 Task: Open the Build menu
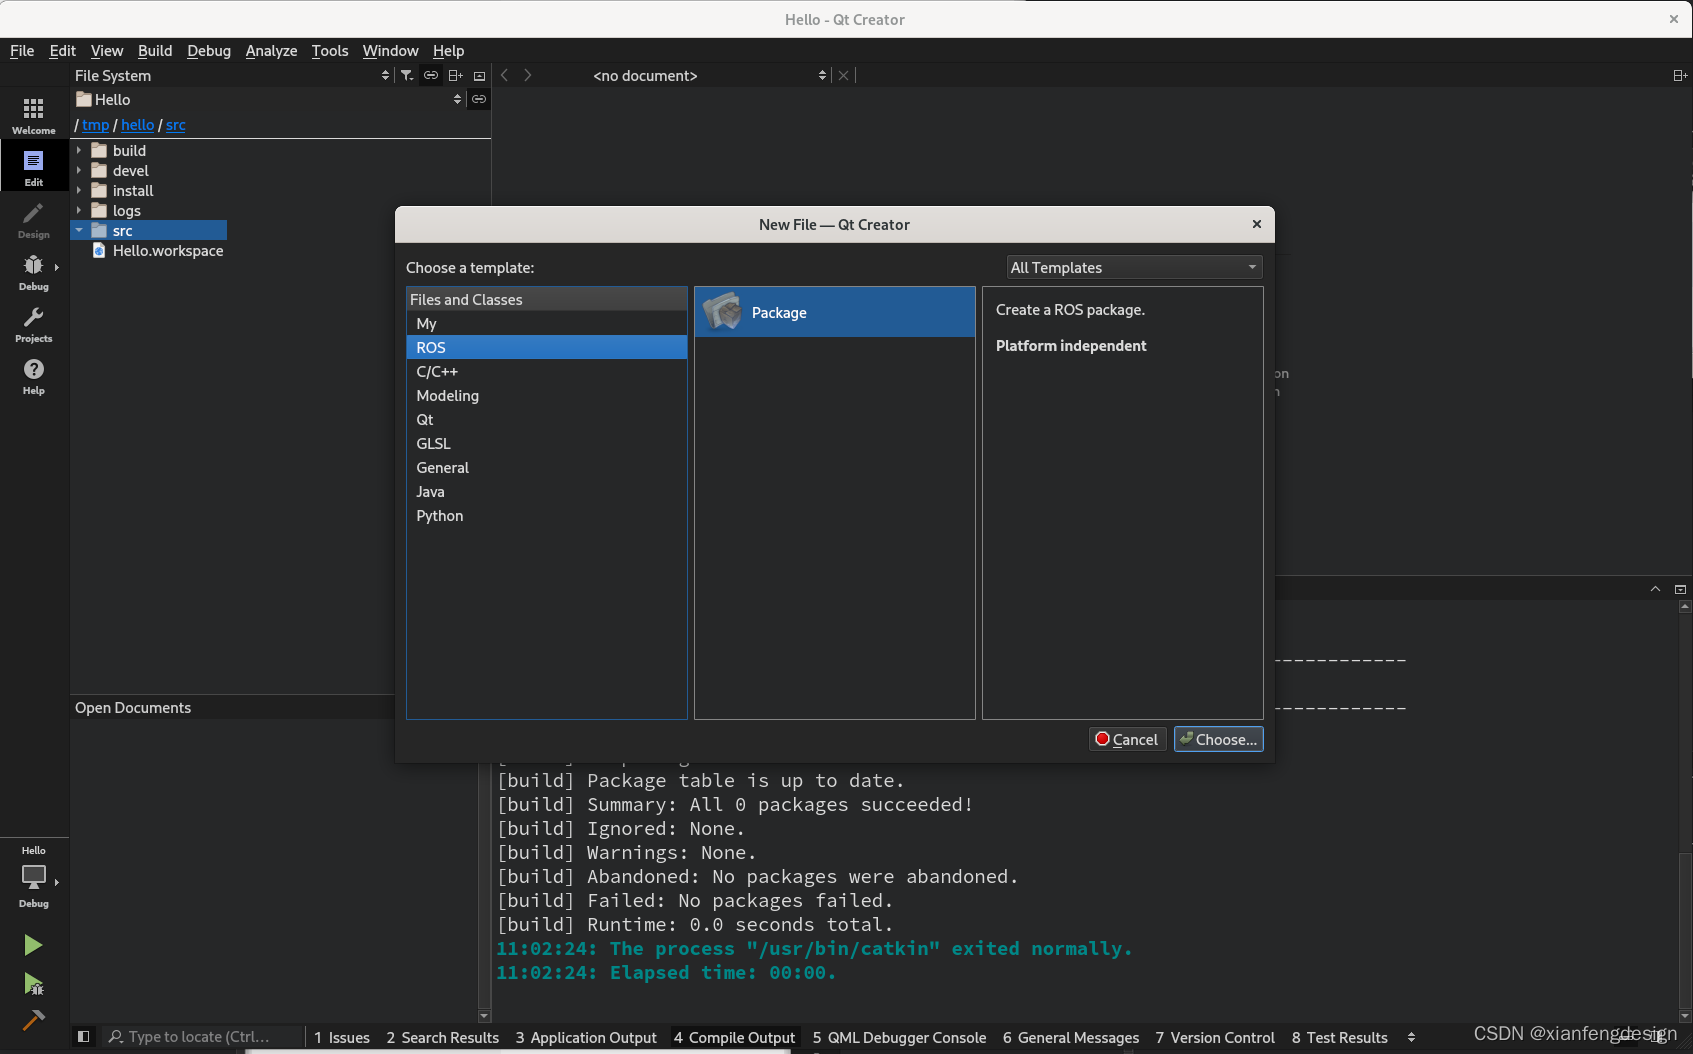pyautogui.click(x=155, y=51)
